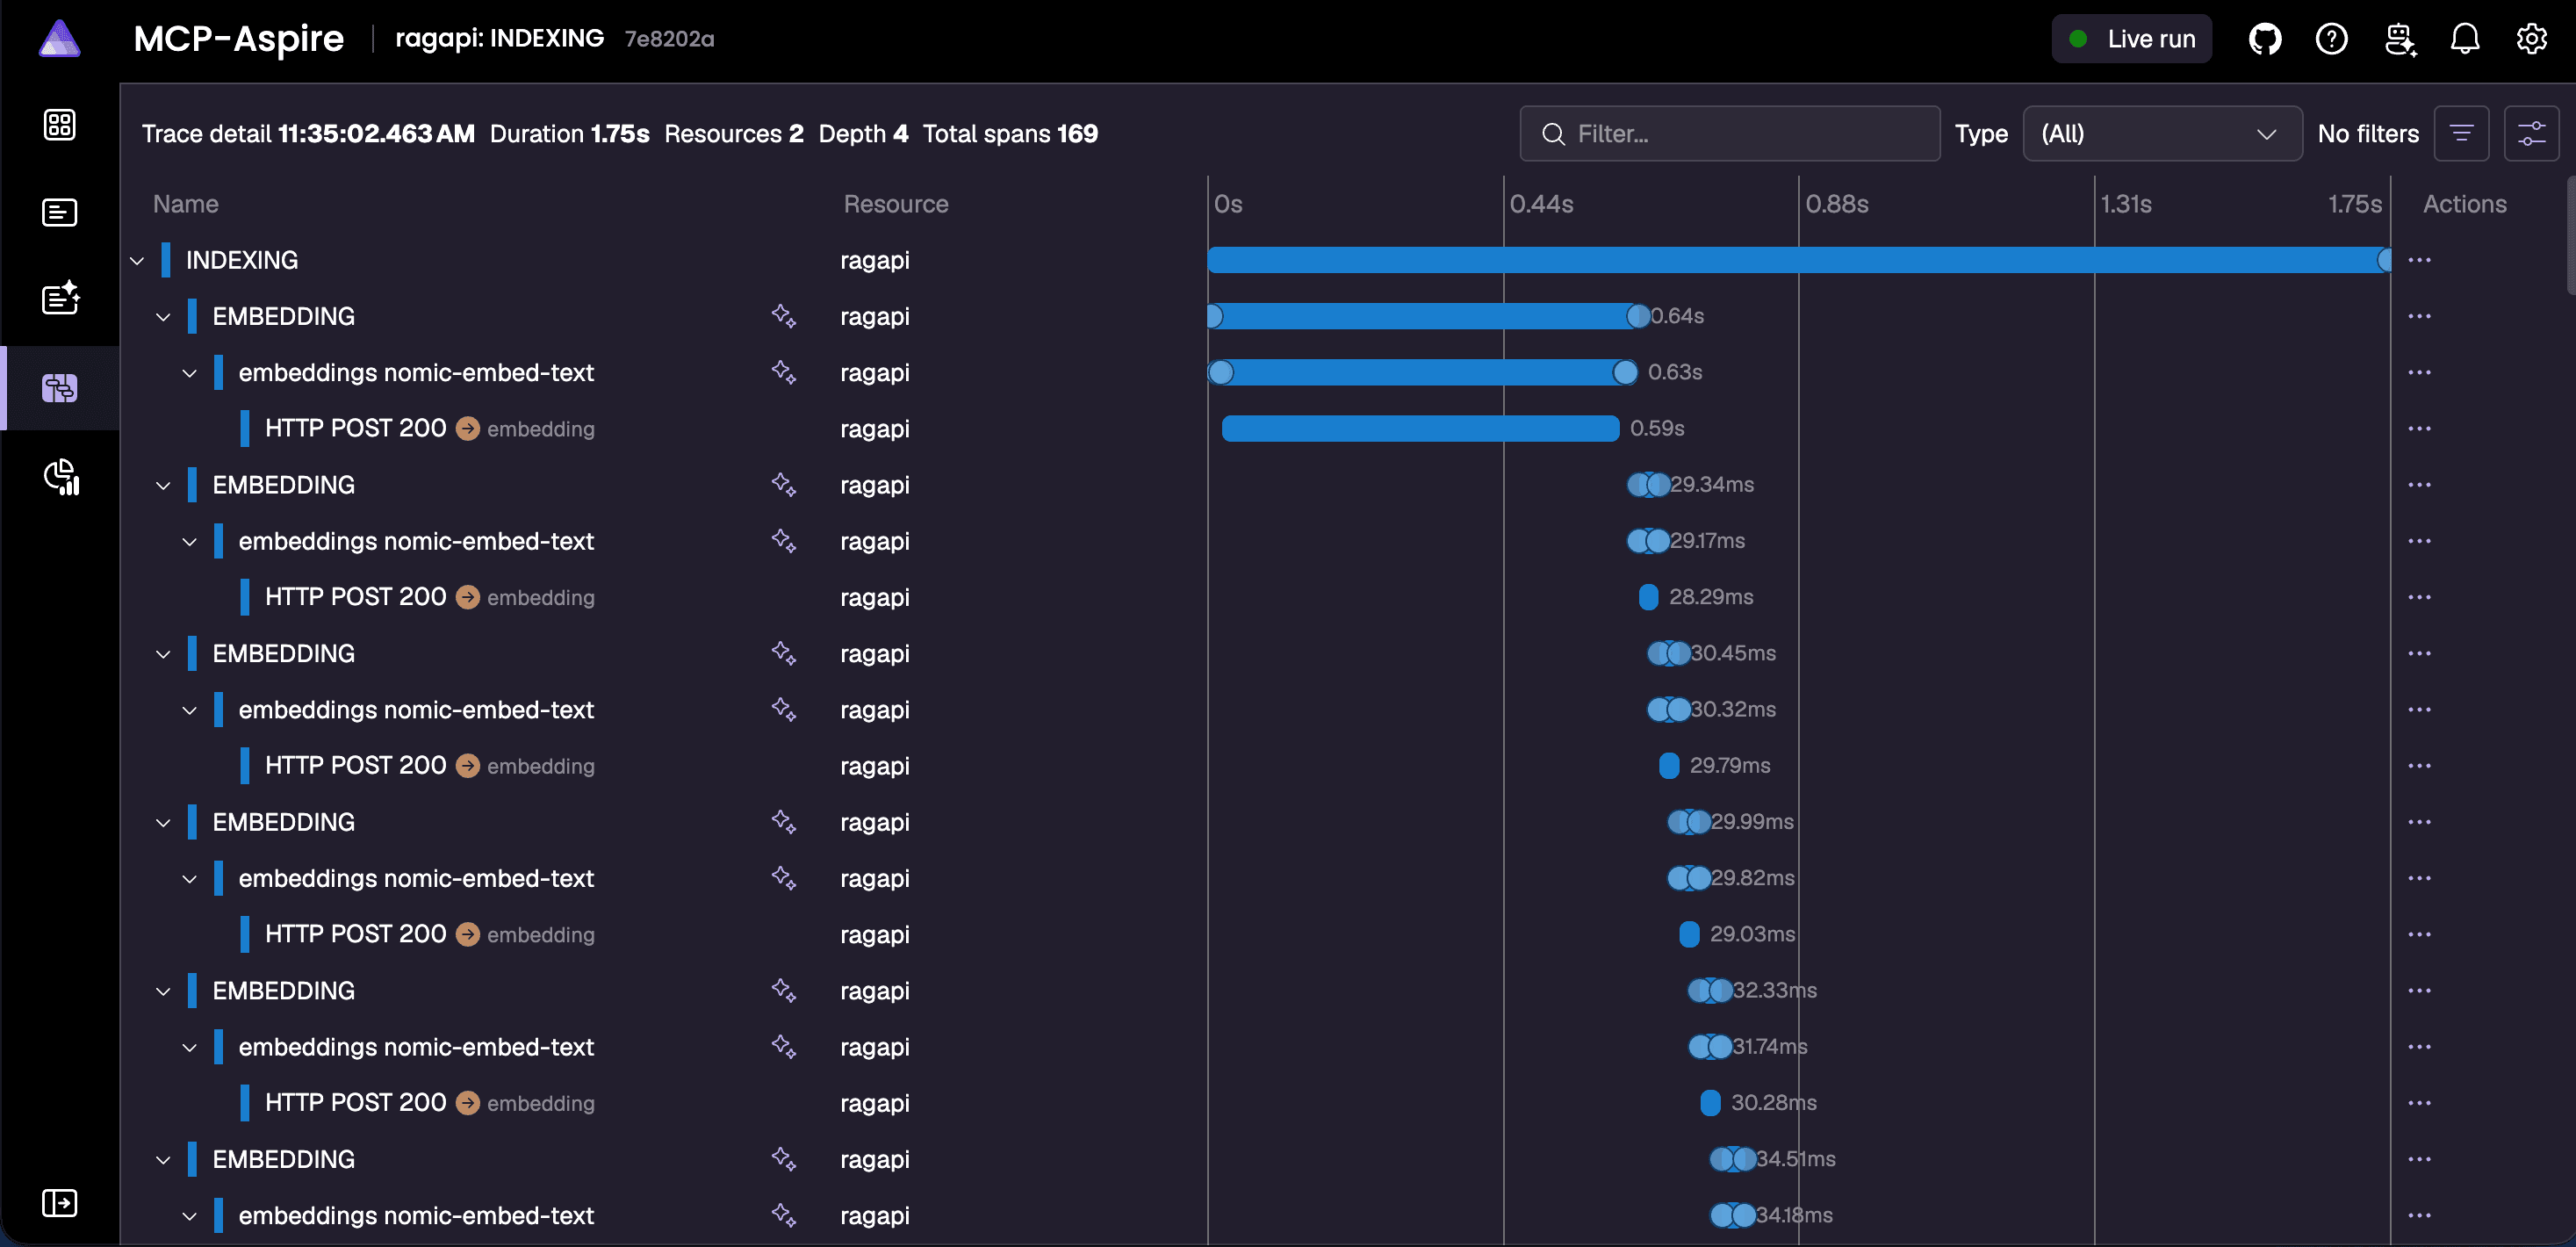This screenshot has height=1247, width=2576.
Task: Collapse the first EMBEDDING span
Action: click(x=164, y=317)
